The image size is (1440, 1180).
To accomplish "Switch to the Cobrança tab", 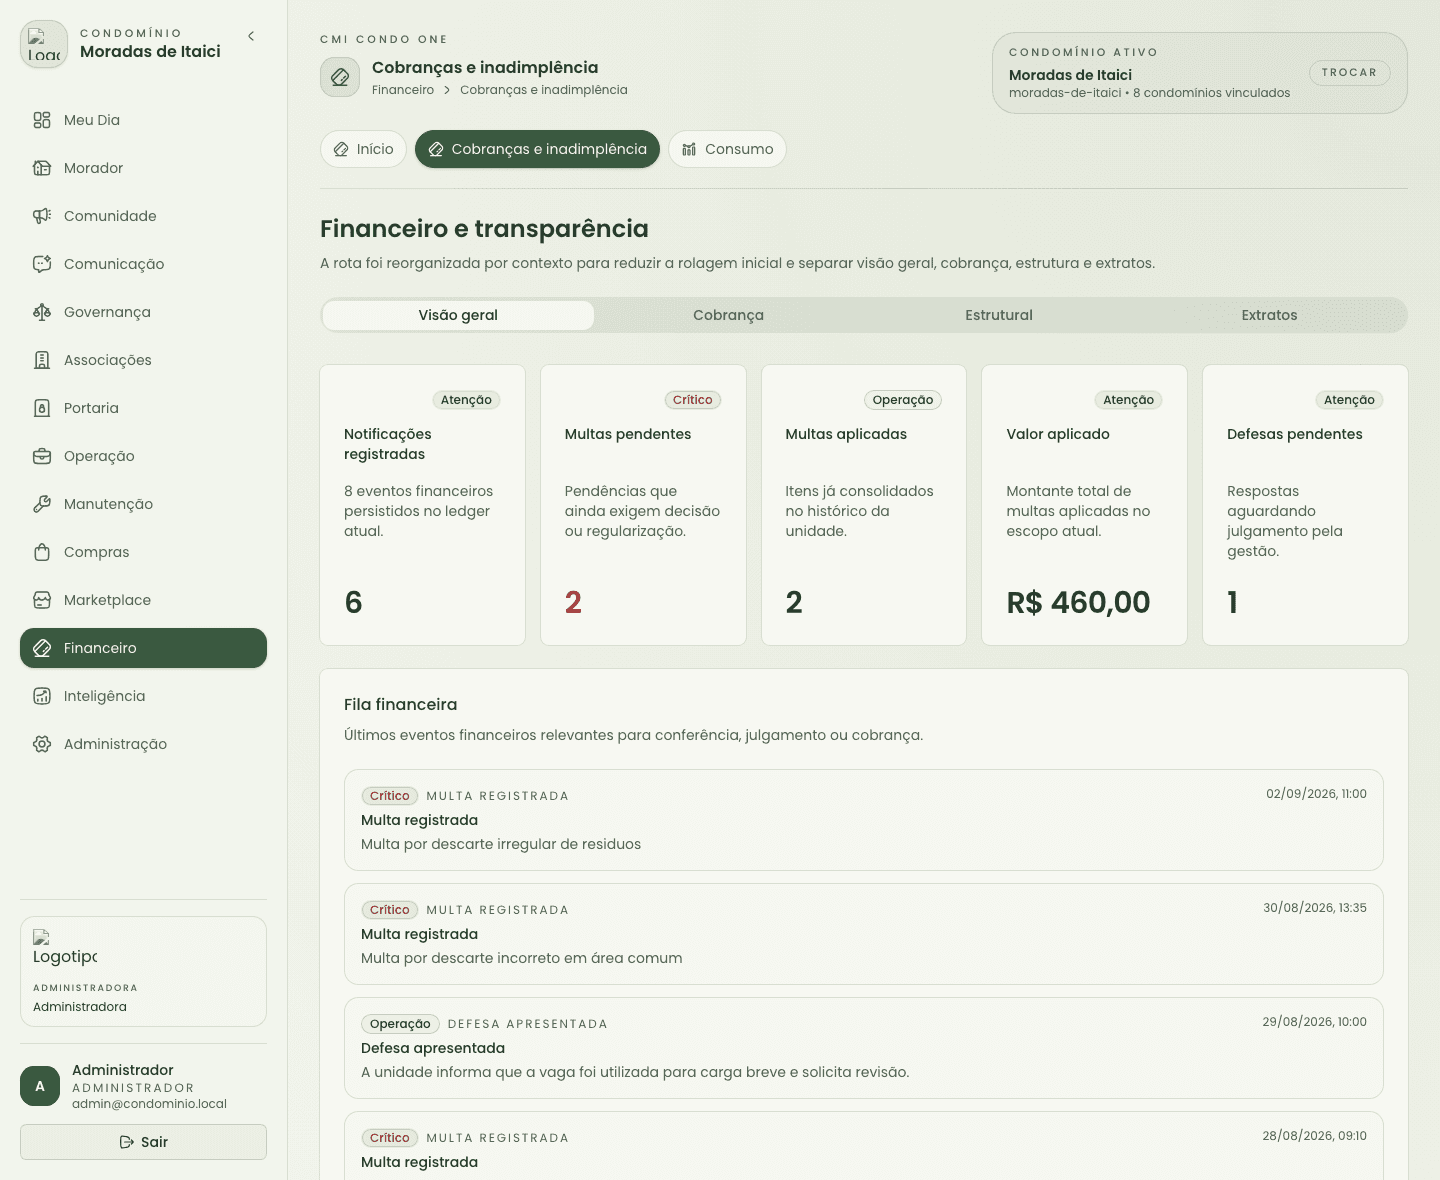I will click(x=729, y=315).
